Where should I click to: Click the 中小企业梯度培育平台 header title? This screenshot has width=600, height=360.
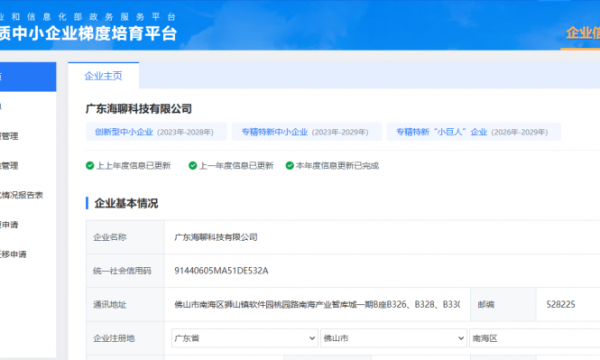tap(88, 34)
